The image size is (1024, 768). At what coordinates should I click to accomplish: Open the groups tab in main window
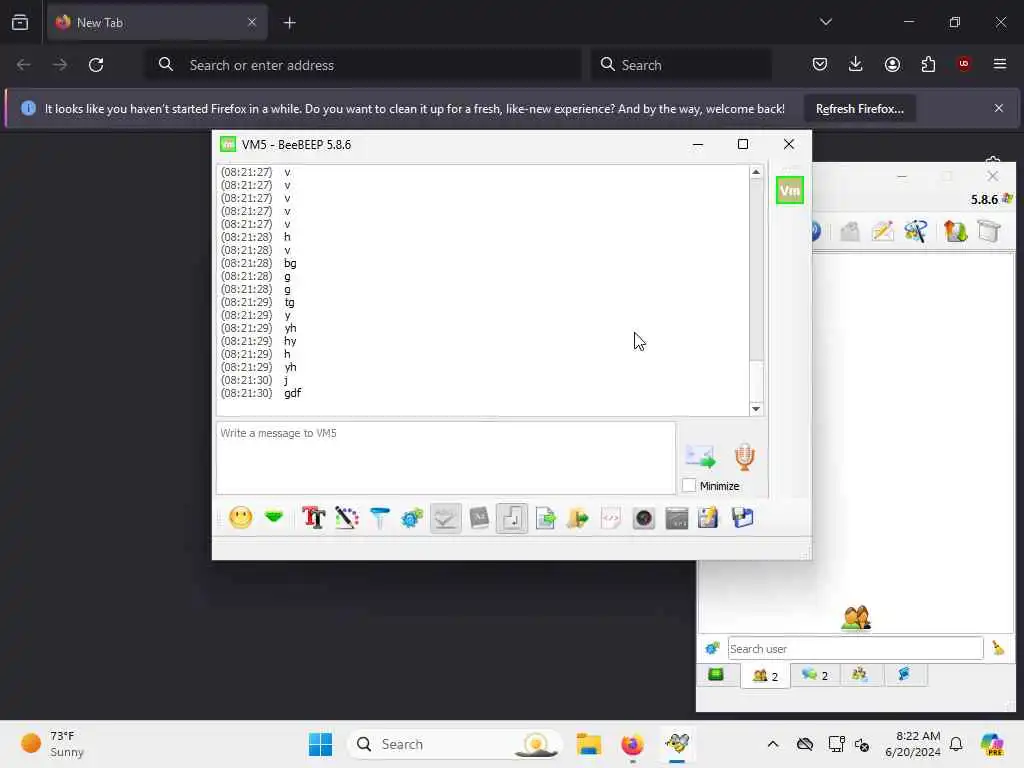[x=859, y=675]
